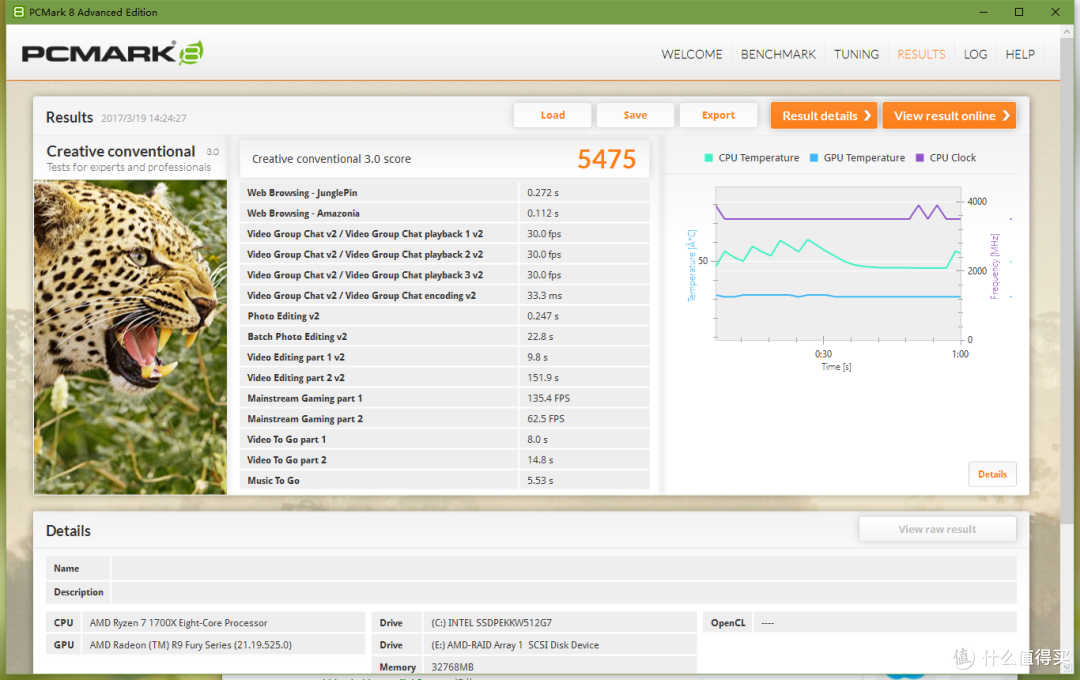Click the arrow on Result details button
Image resolution: width=1080 pixels, height=680 pixels.
[867, 116]
